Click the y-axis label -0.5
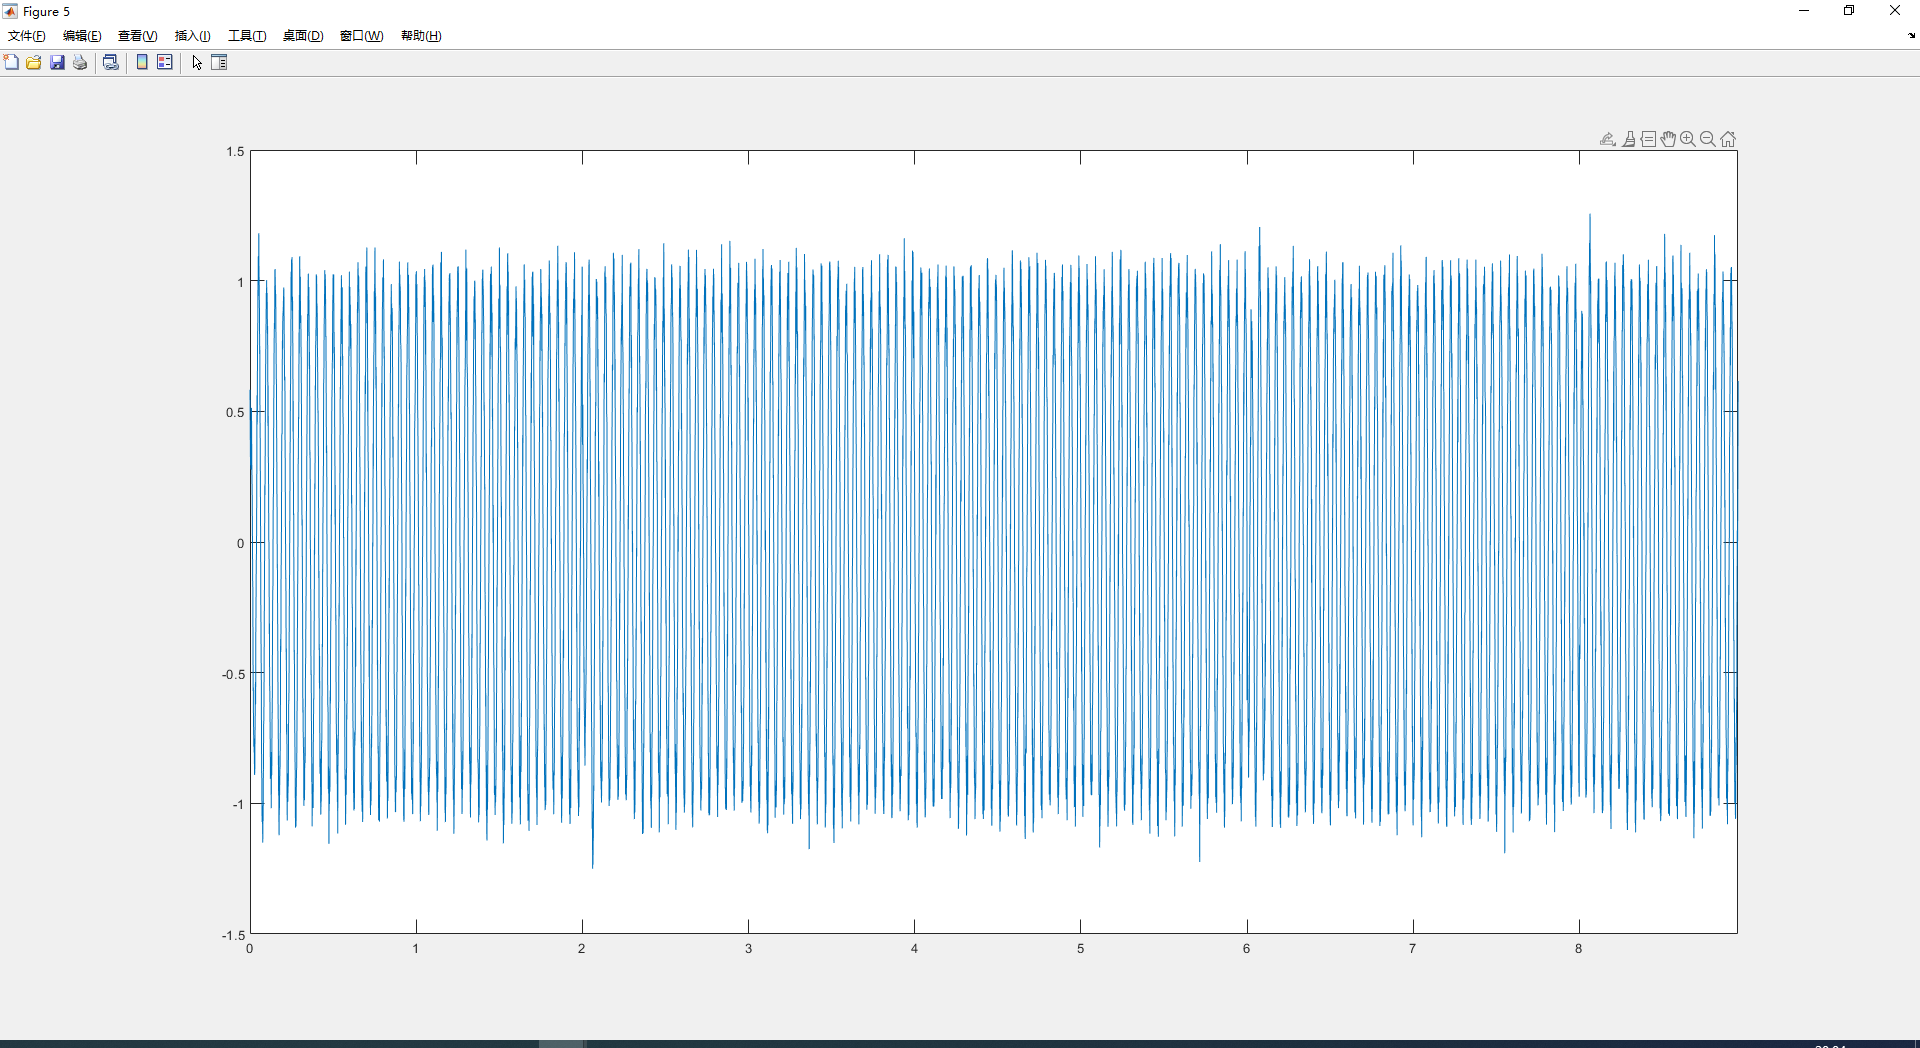This screenshot has height=1048, width=1920. 233,674
